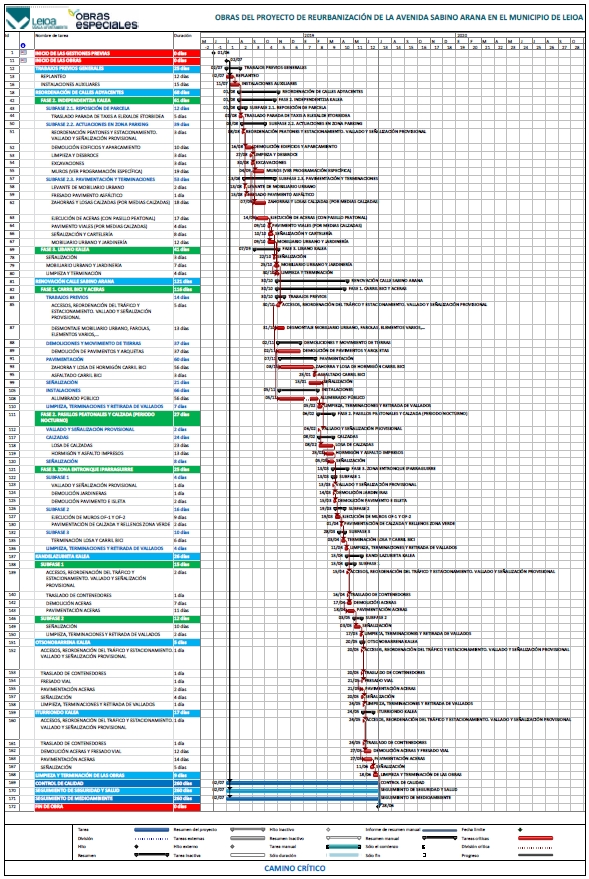Image resolution: width=589 pixels, height=879 pixels.
Task: Click the 2020 year label in timeline header
Action: [462, 35]
